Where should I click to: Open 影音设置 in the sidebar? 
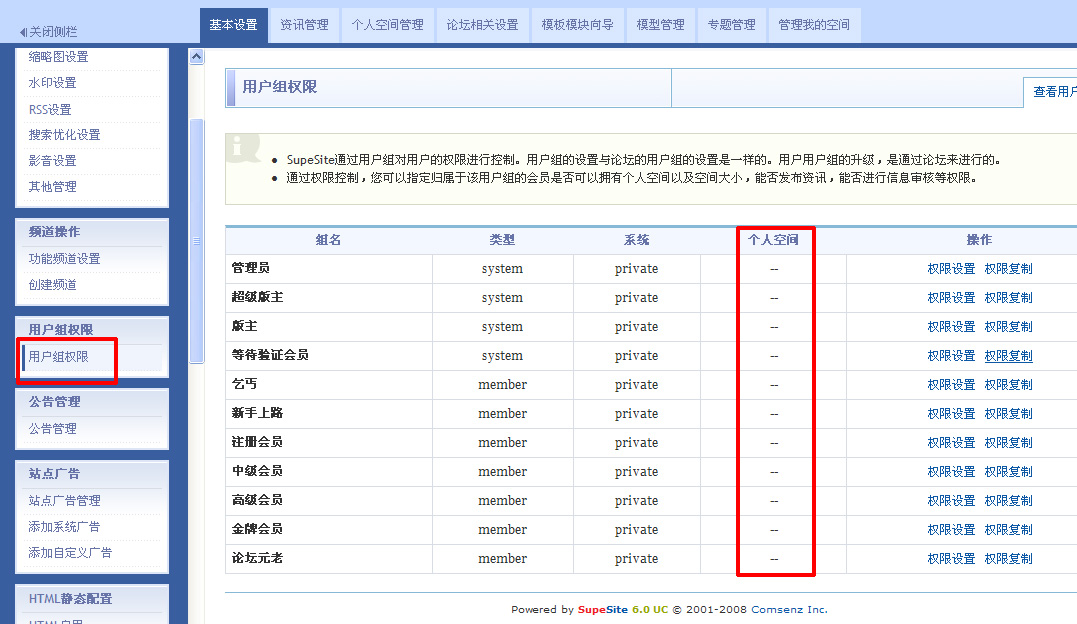click(52, 161)
